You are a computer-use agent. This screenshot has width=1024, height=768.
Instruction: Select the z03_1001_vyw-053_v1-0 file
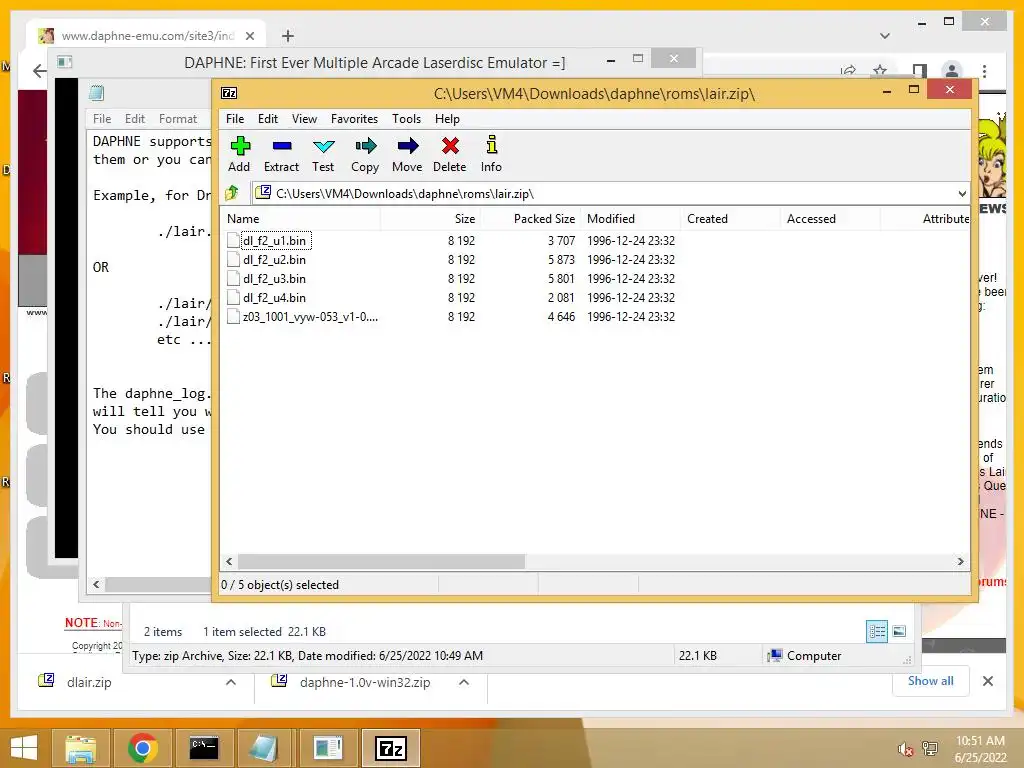[310, 317]
